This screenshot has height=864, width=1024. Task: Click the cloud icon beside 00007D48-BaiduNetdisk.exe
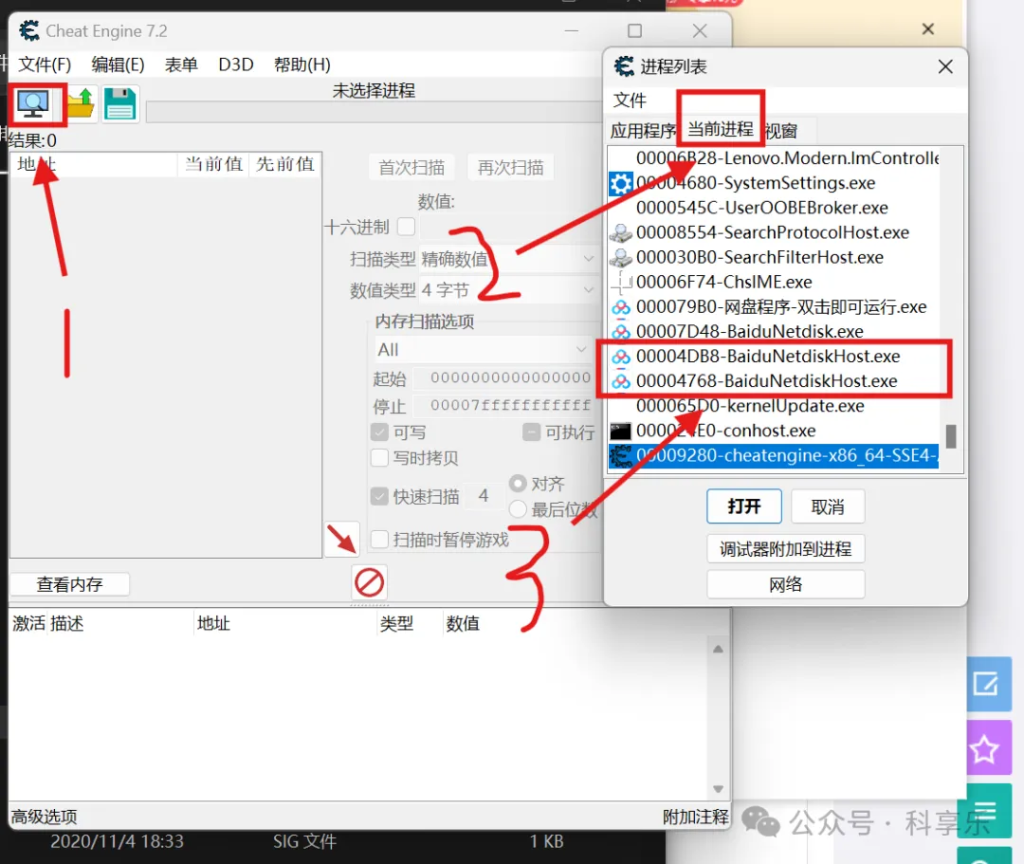(x=620, y=332)
